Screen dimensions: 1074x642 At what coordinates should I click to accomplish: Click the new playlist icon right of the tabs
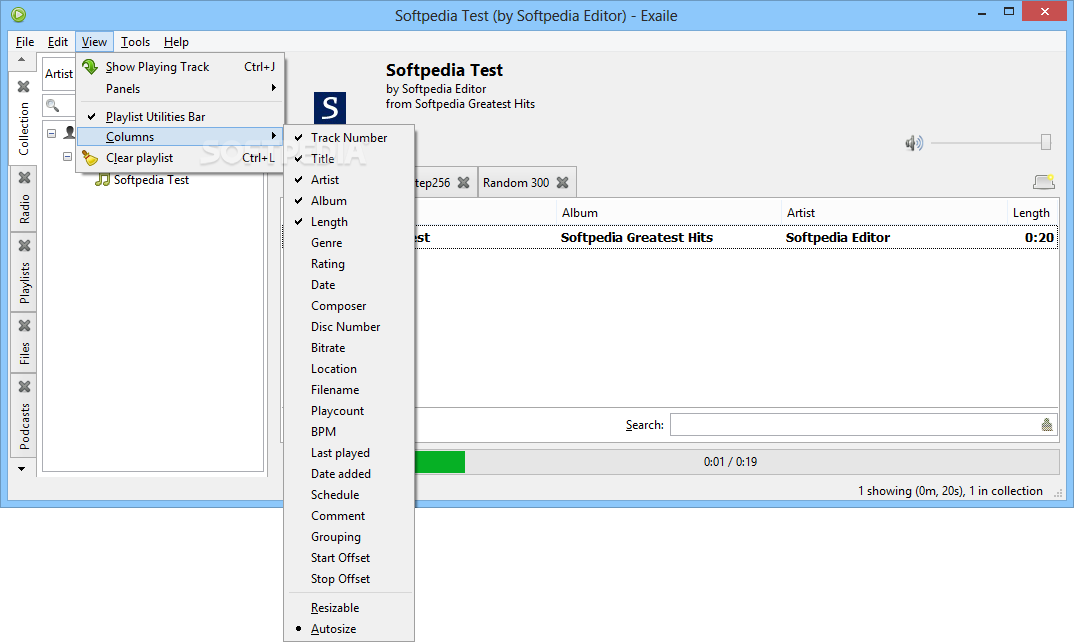tap(1044, 182)
